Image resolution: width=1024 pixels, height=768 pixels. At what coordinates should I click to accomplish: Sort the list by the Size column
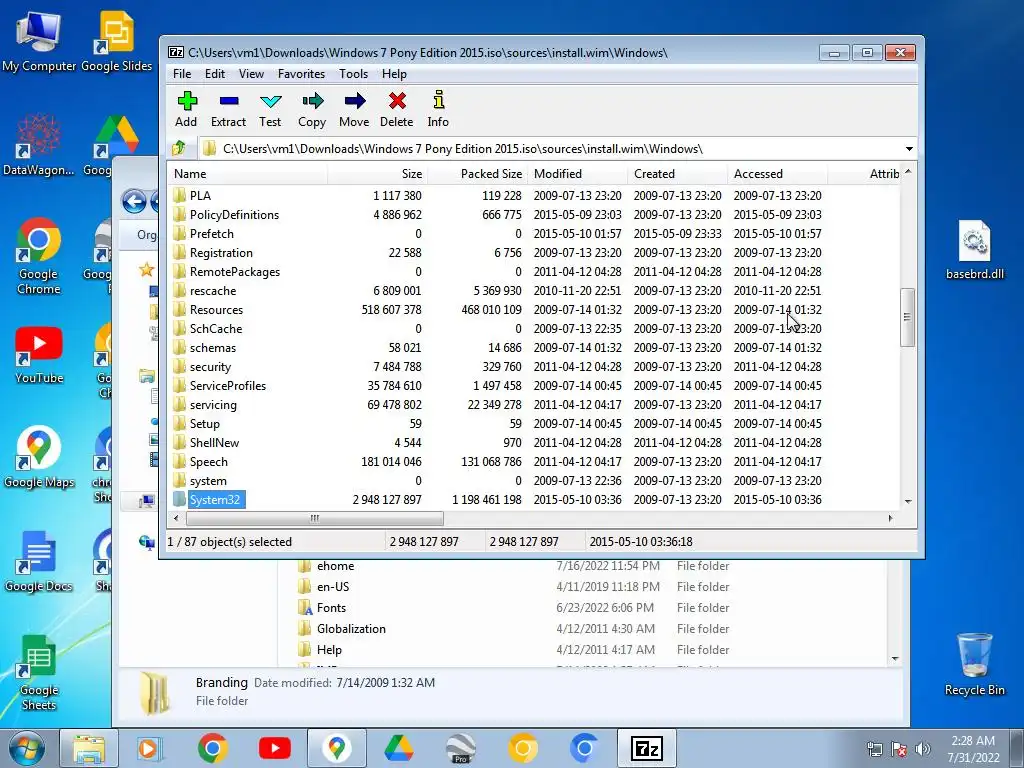(x=377, y=174)
